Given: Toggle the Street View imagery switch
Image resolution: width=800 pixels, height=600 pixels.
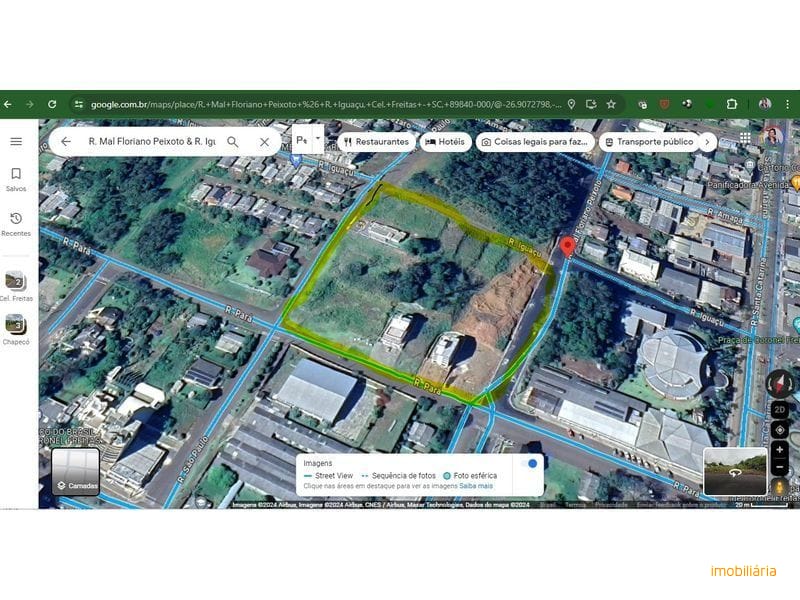Looking at the screenshot, I should click(x=529, y=464).
